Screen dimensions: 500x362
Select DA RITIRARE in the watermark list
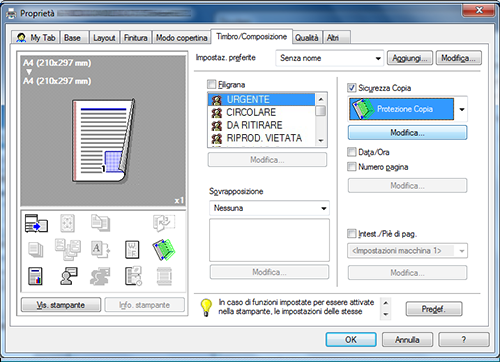point(261,125)
